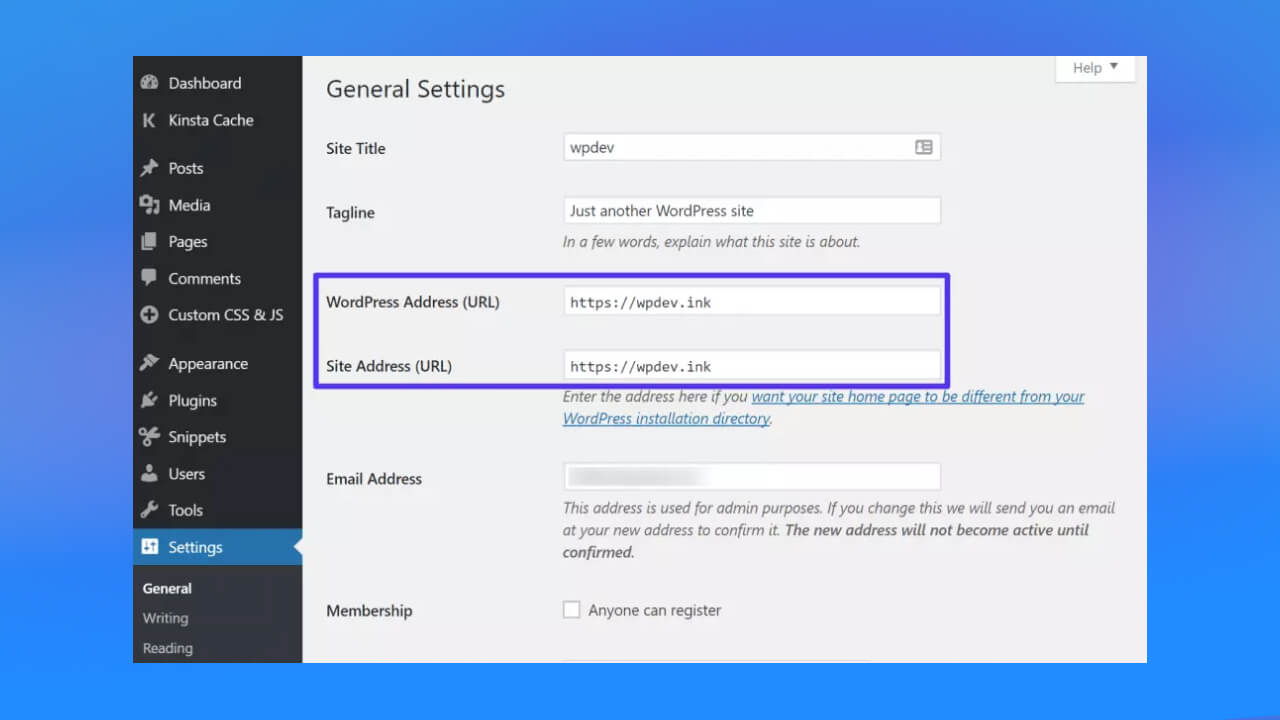Viewport: 1280px width, 720px height.
Task: Click the Posts pushpin icon
Action: coord(149,168)
